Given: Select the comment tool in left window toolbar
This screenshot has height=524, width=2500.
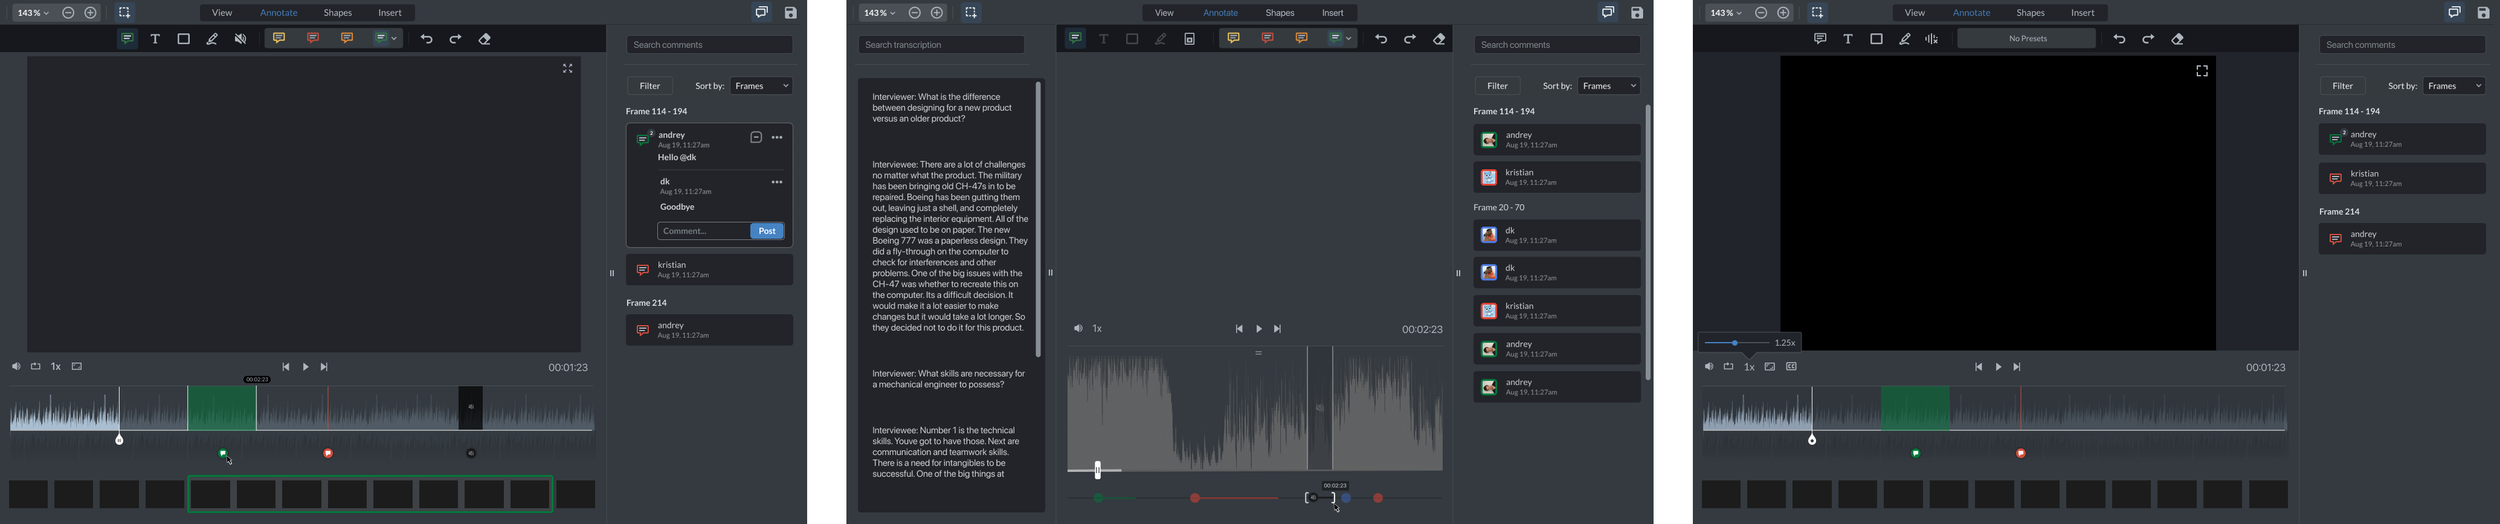Looking at the screenshot, I should point(127,39).
